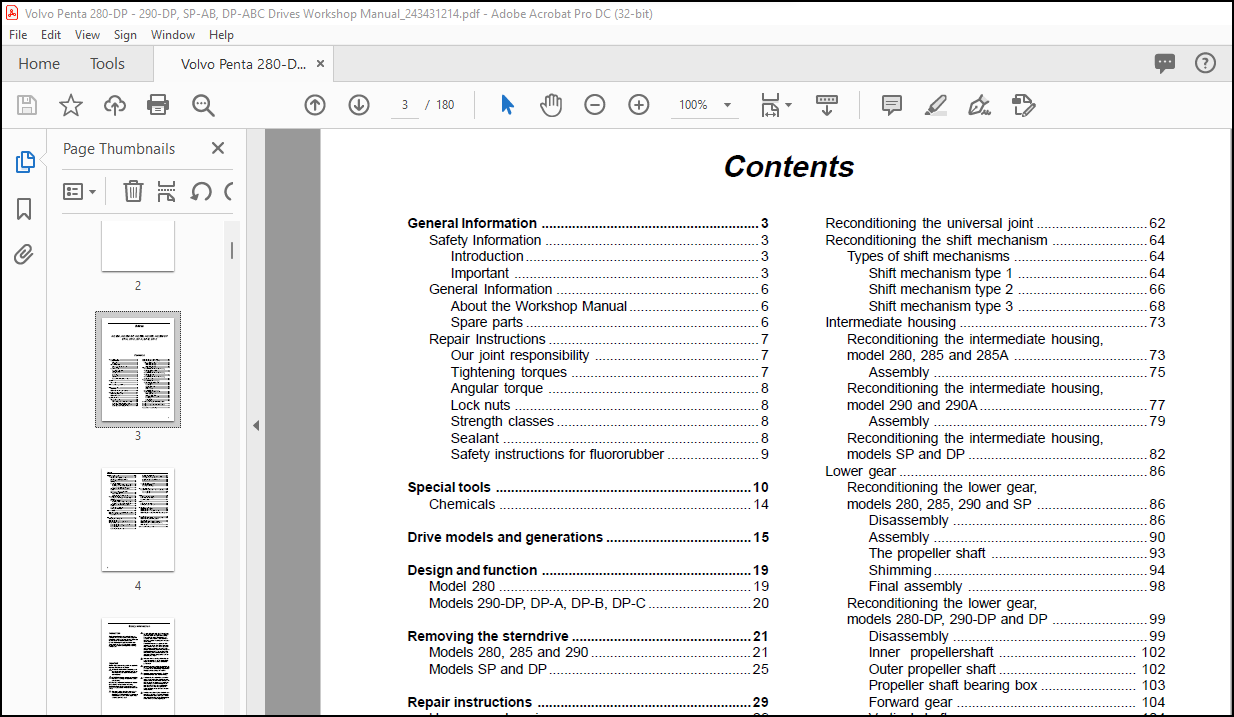The width and height of the screenshot is (1234, 717).
Task: Click Tightening torques contents line
Action: (609, 372)
